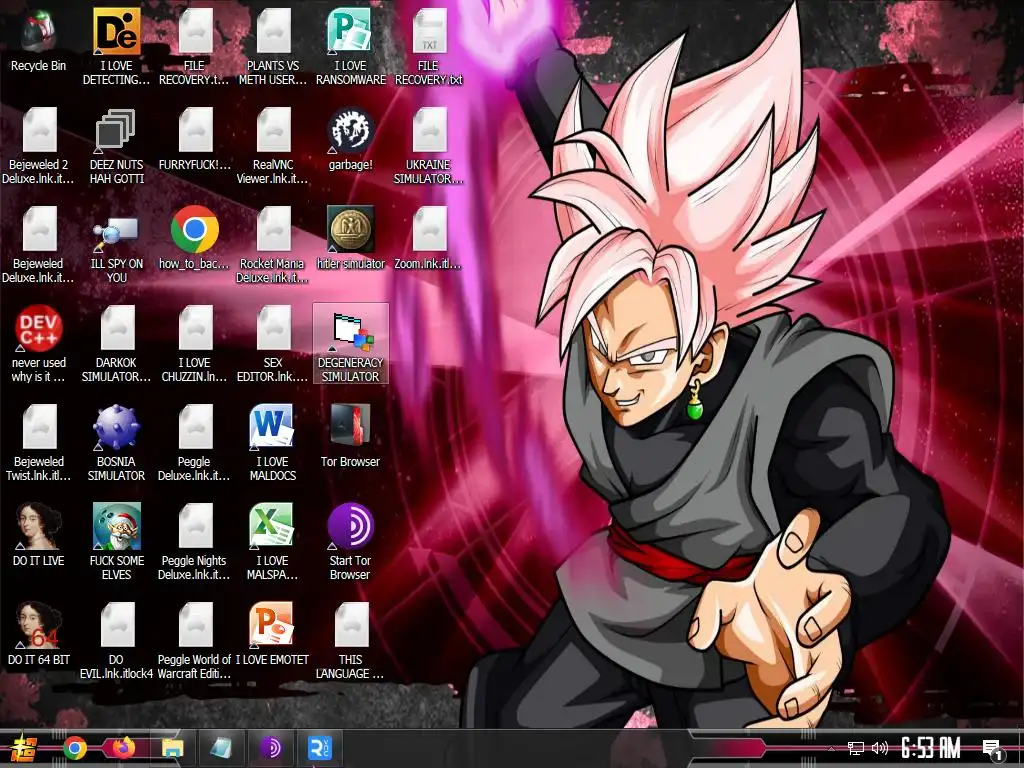
Task: Open RealVNC from the taskbar
Action: tap(320, 748)
